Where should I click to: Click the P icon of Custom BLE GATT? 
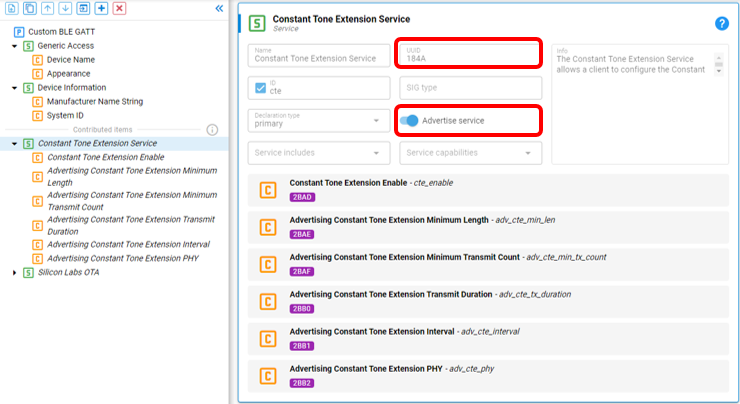[19, 32]
